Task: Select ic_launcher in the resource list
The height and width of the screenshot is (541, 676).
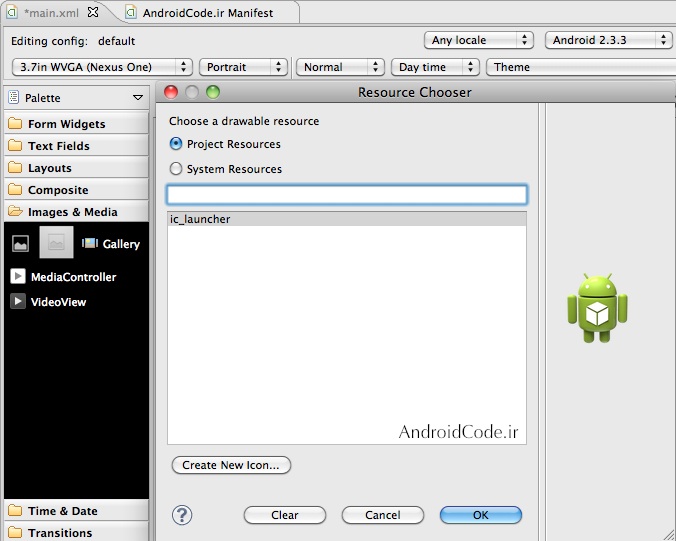Action: point(346,219)
